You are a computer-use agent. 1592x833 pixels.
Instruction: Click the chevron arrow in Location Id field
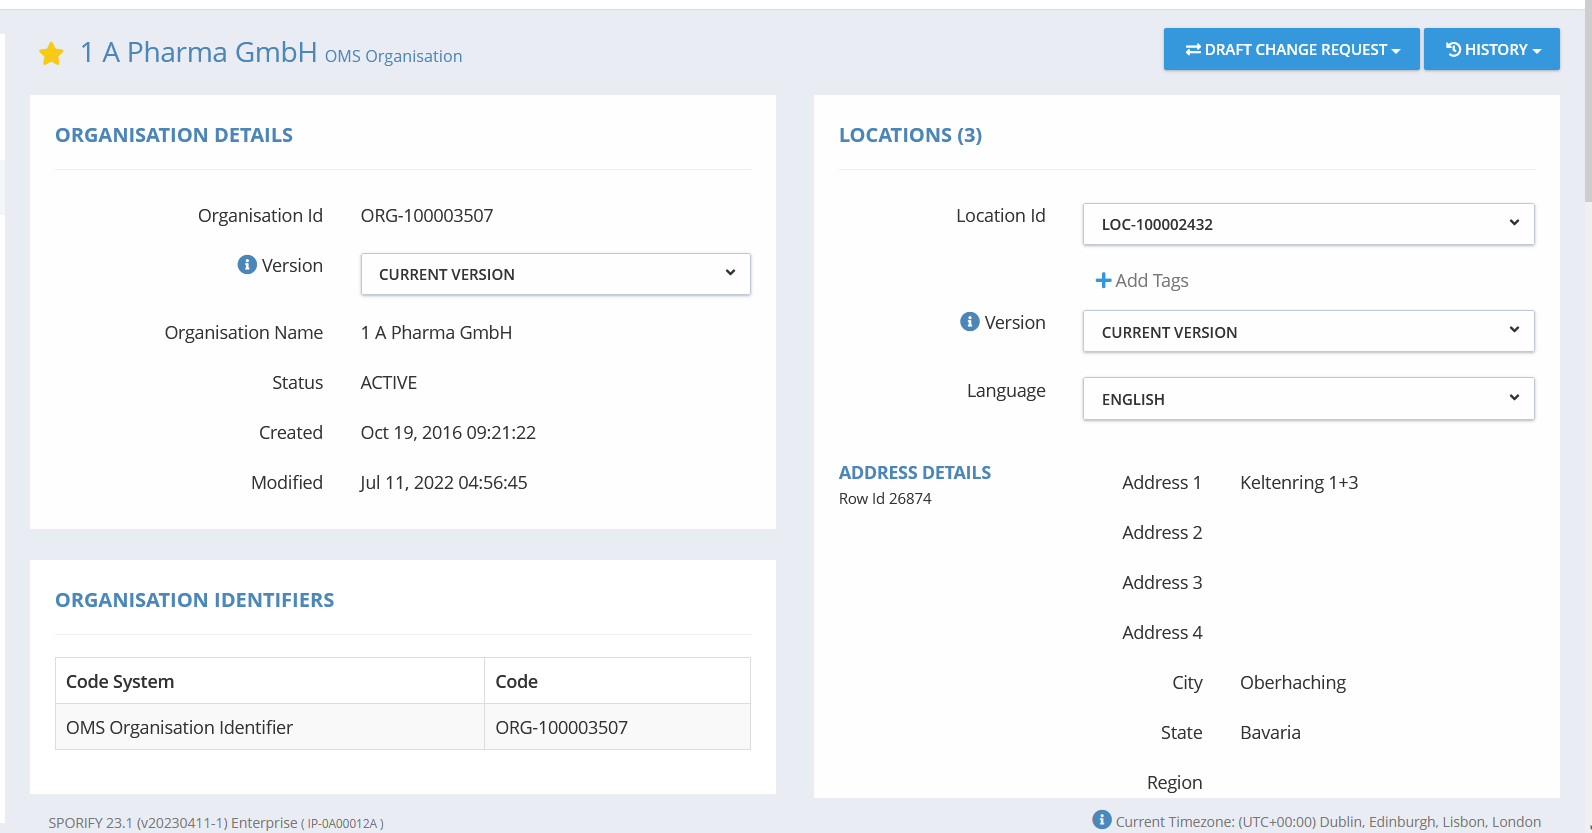click(x=1514, y=223)
